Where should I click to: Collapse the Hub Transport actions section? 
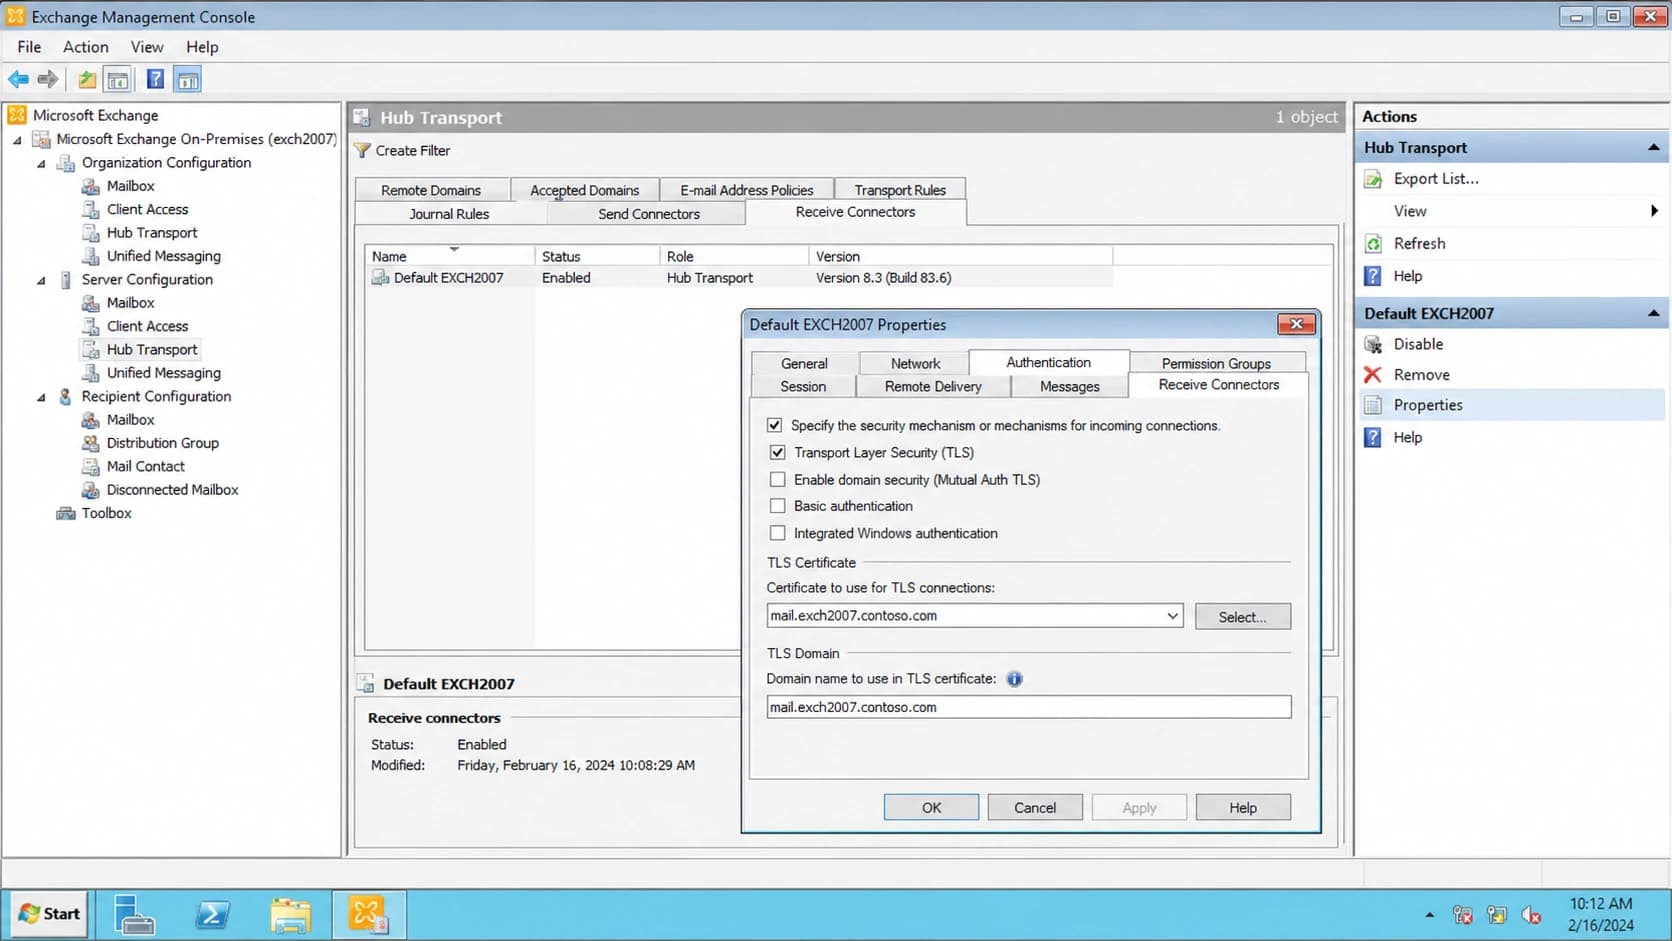click(1653, 148)
